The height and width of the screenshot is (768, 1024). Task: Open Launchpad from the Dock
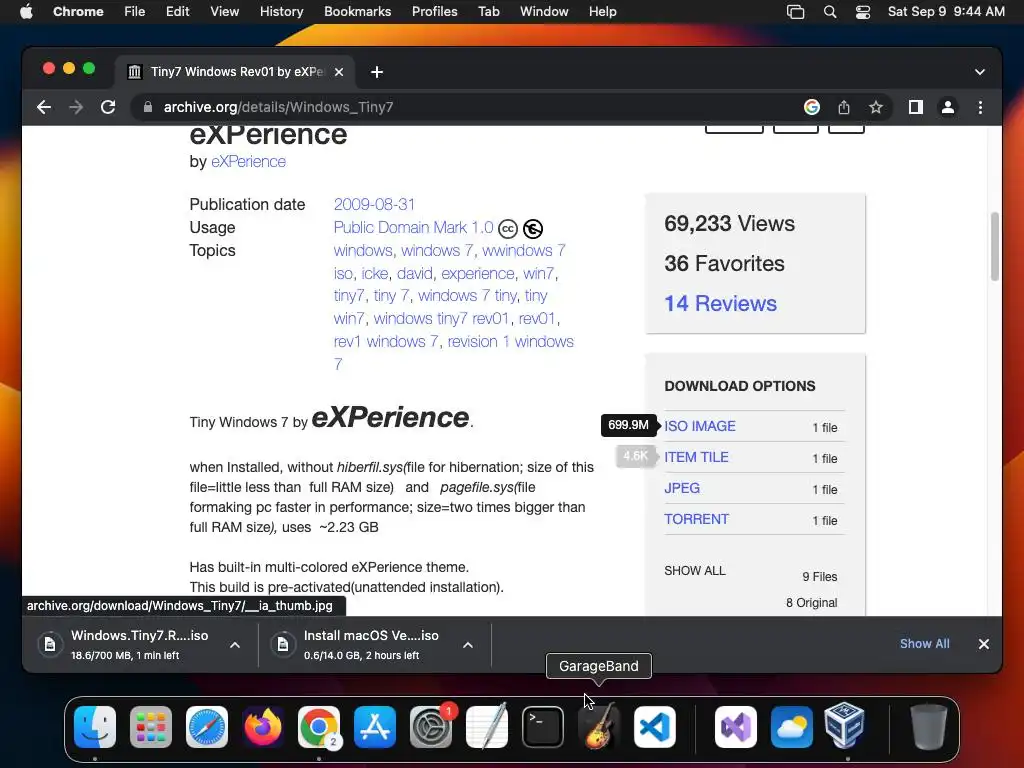point(151,727)
